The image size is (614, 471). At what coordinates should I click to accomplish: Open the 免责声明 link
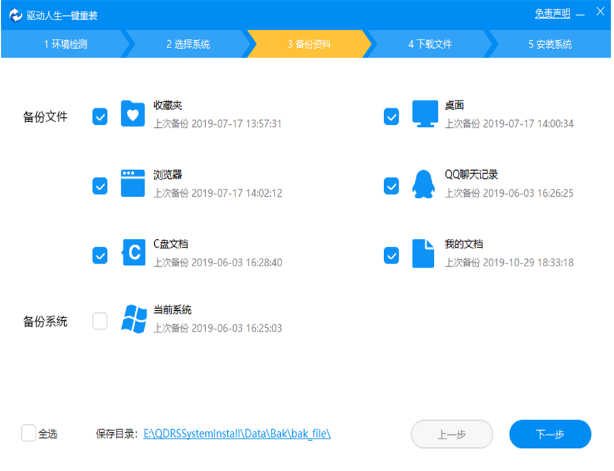[x=552, y=14]
